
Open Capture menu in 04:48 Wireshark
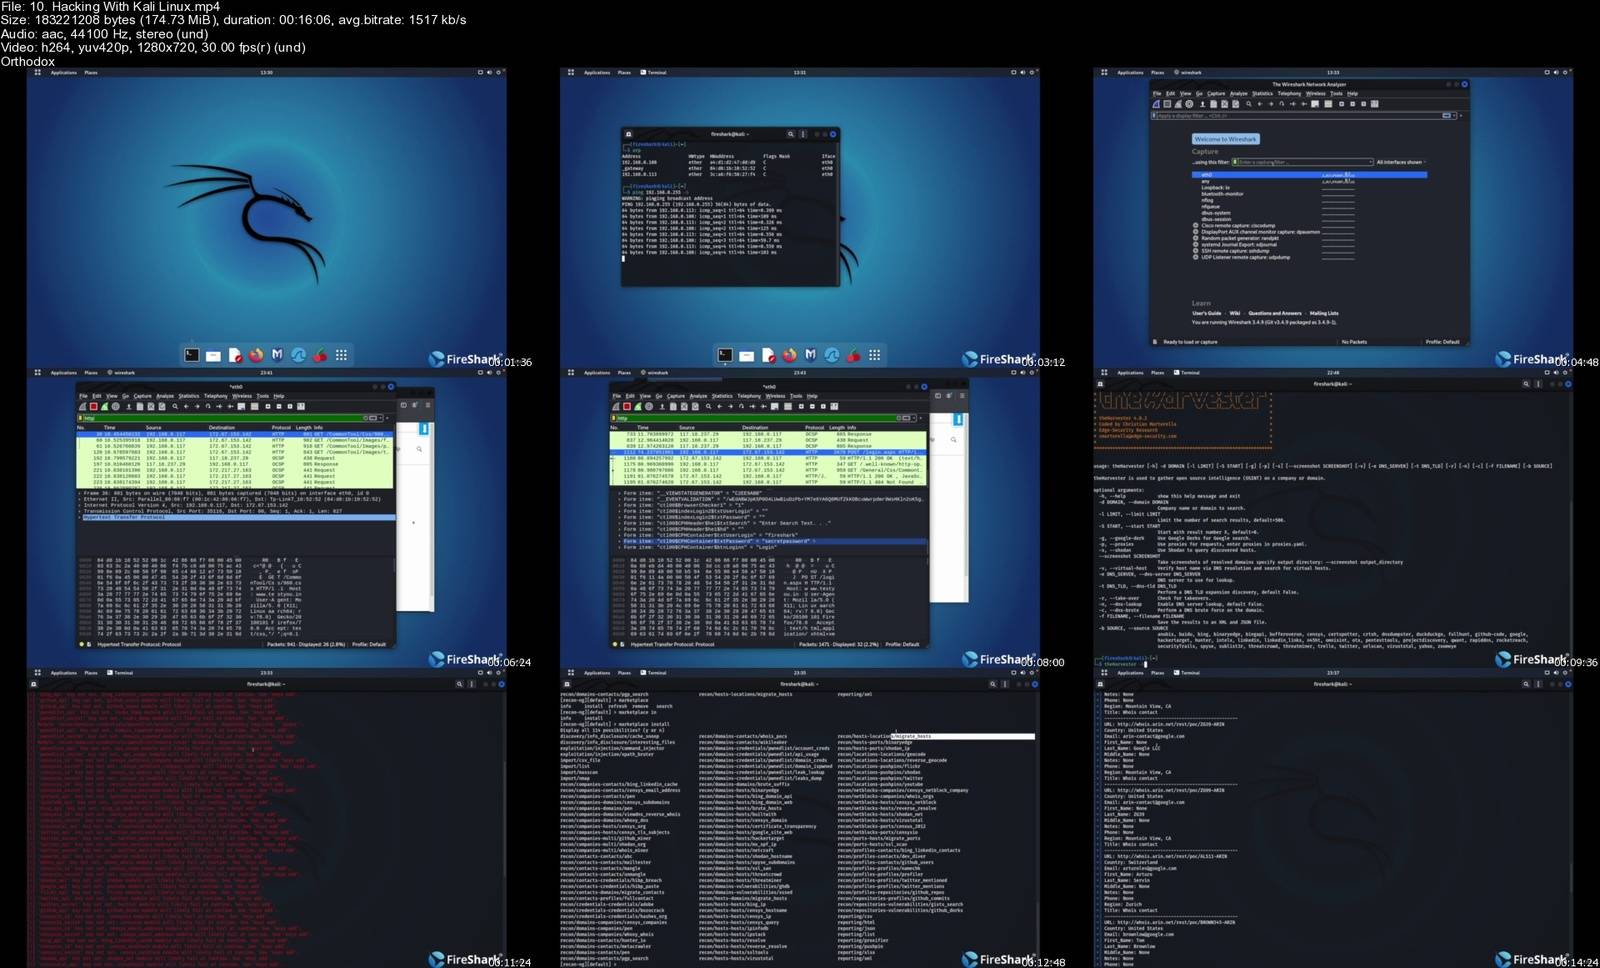pos(1216,94)
